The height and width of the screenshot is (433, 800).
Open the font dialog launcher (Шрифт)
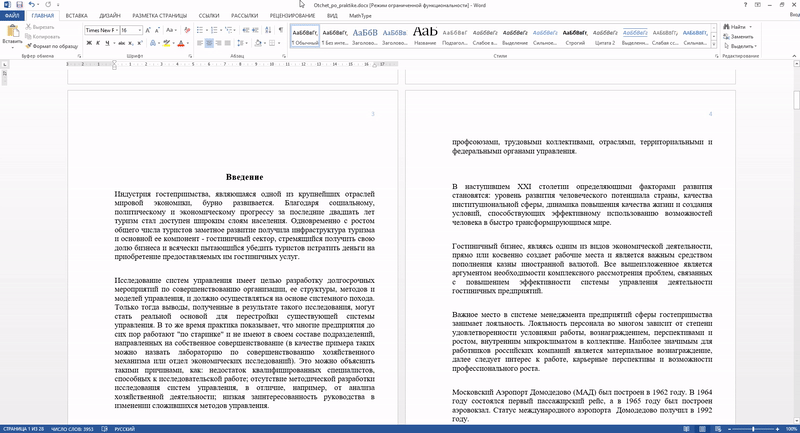coord(191,56)
